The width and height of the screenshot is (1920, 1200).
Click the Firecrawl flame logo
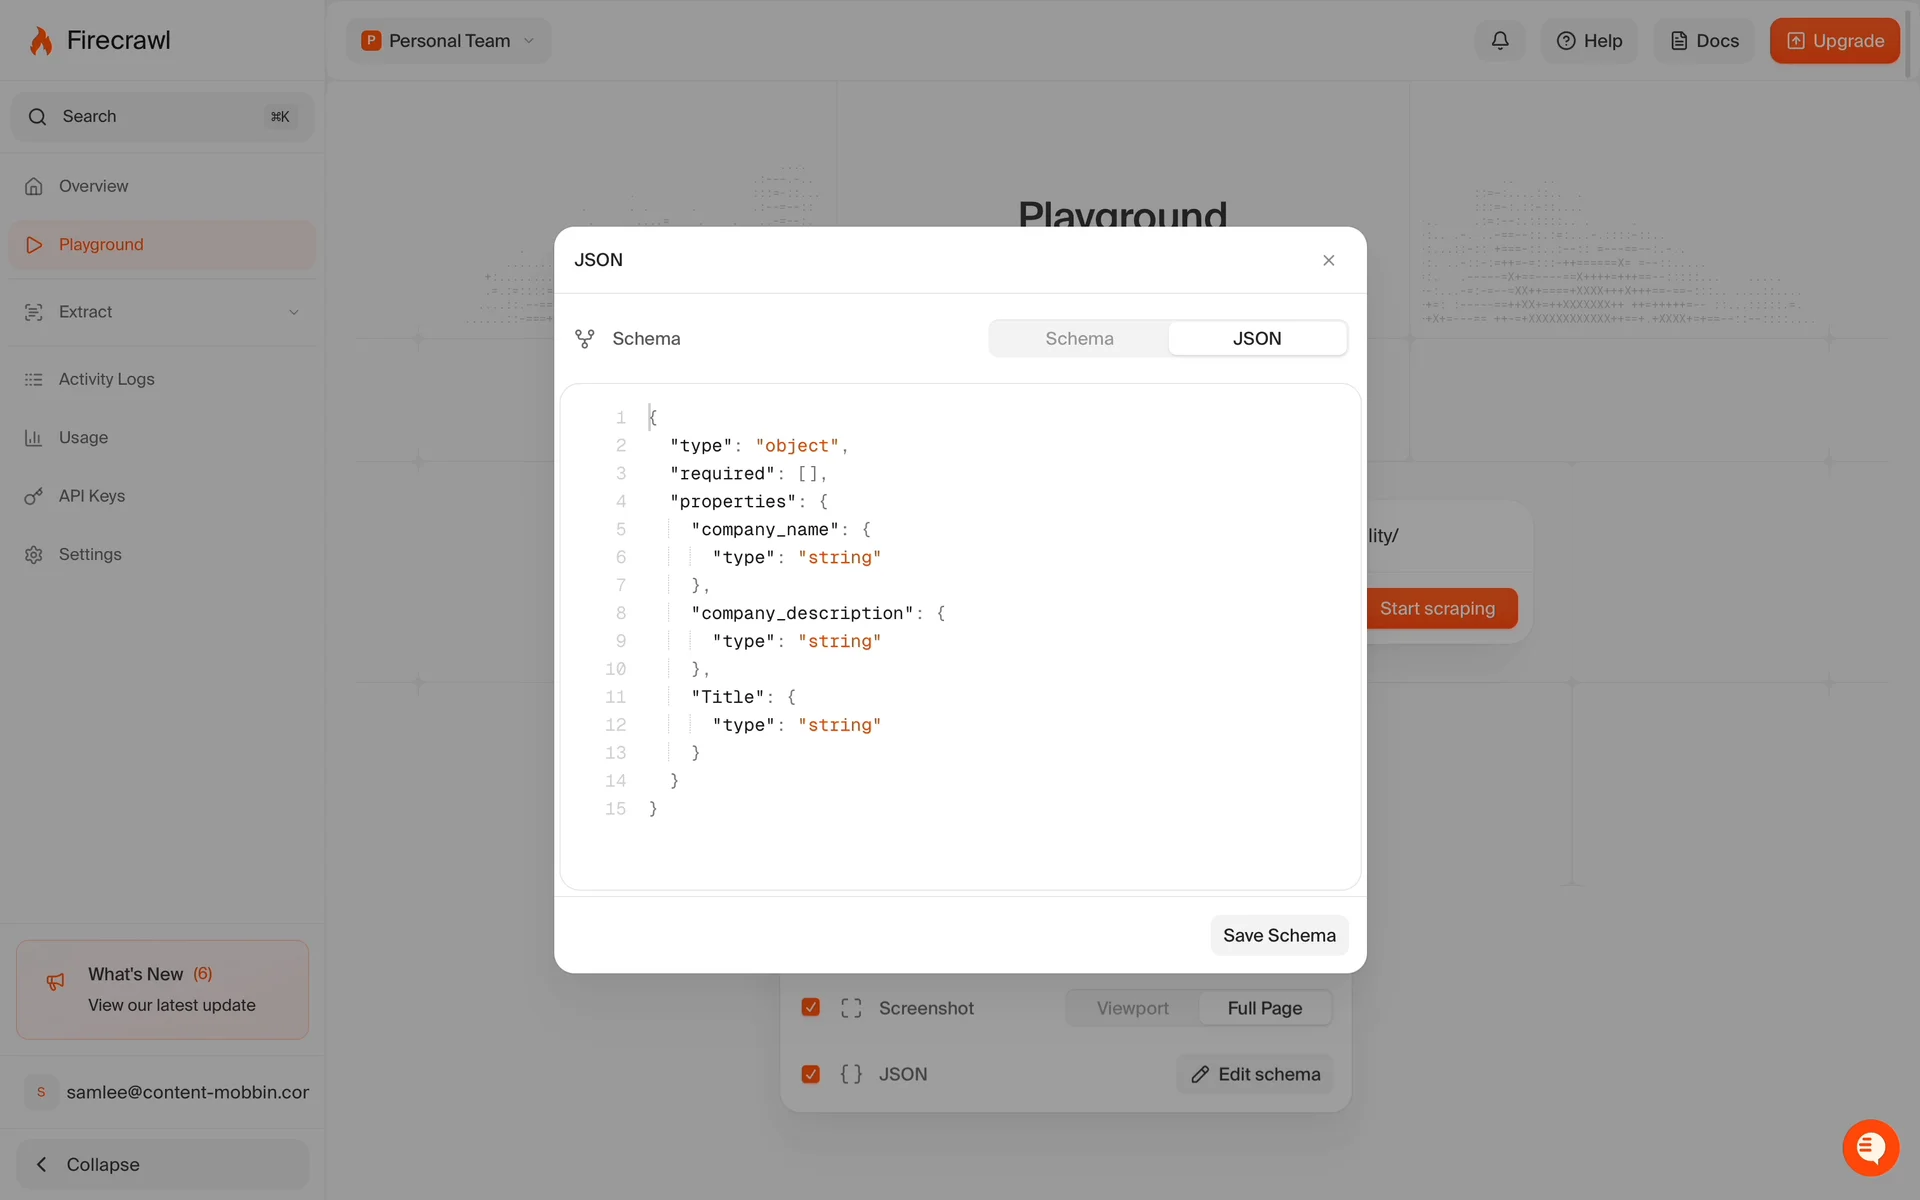[x=41, y=41]
